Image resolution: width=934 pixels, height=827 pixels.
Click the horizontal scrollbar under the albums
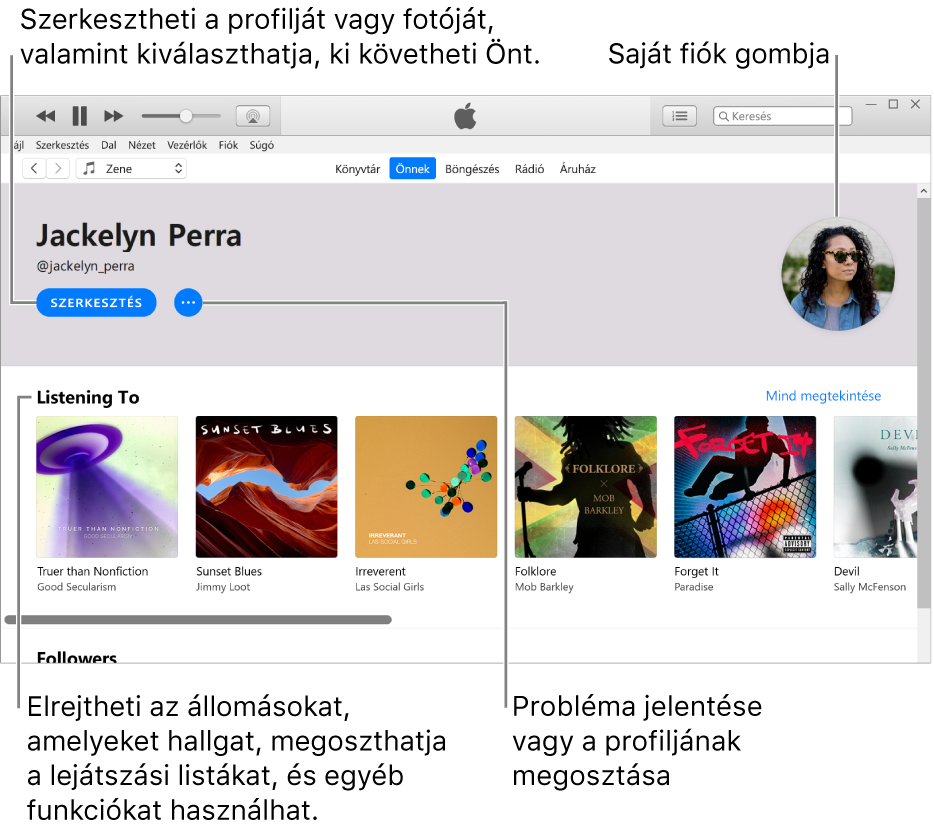198,620
